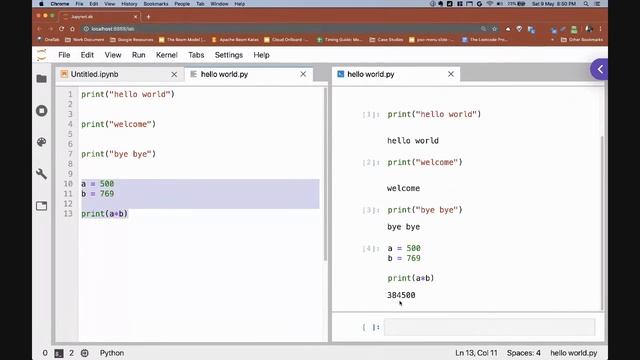Screen dimensions: 640x360
Task: Open the wrench Property Inspector sidebar icon
Action: (42, 174)
